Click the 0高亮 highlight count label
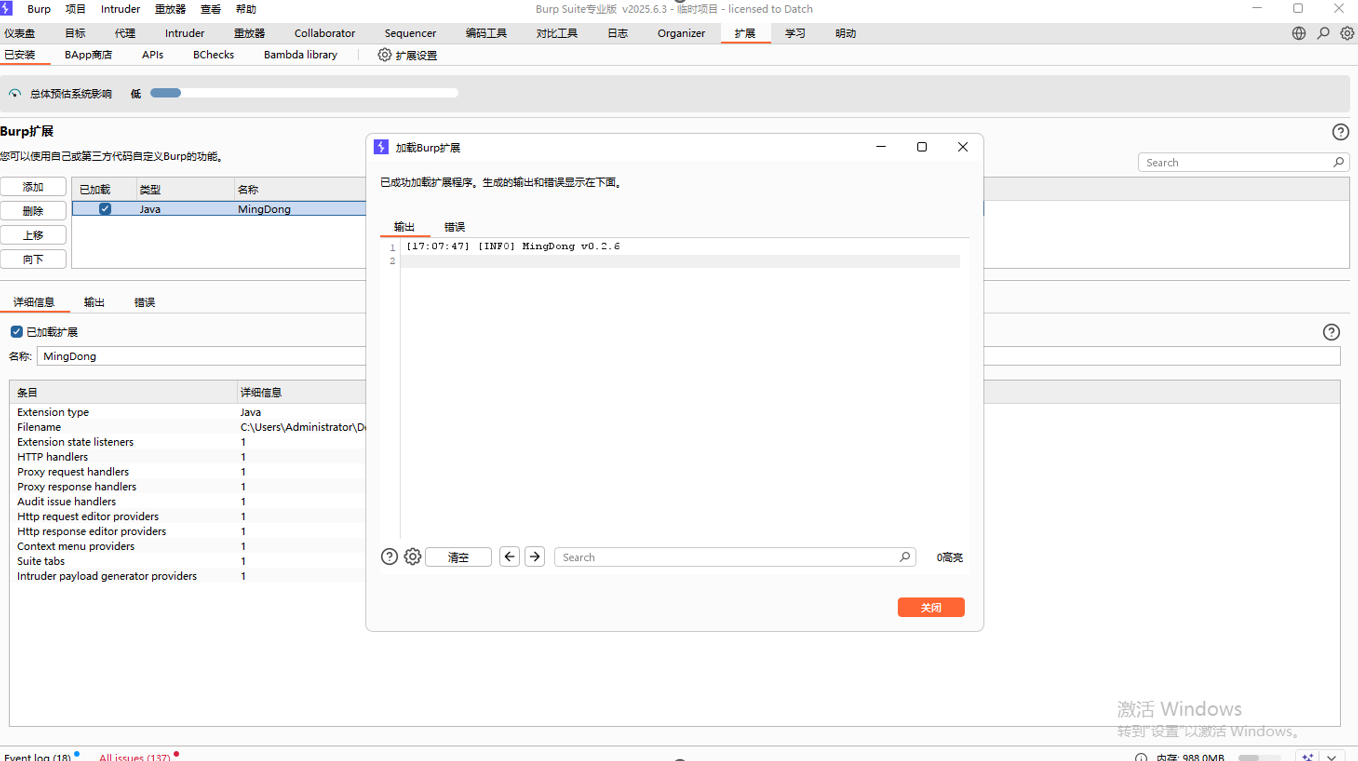1358x761 pixels. click(949, 557)
